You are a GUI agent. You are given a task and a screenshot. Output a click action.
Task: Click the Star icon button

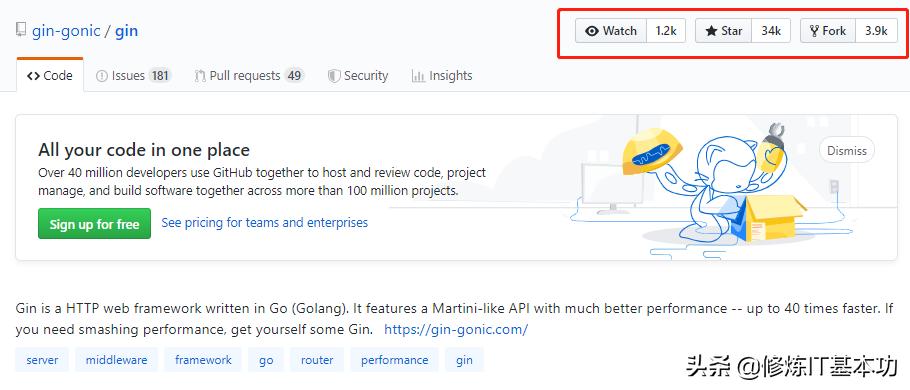pos(723,31)
